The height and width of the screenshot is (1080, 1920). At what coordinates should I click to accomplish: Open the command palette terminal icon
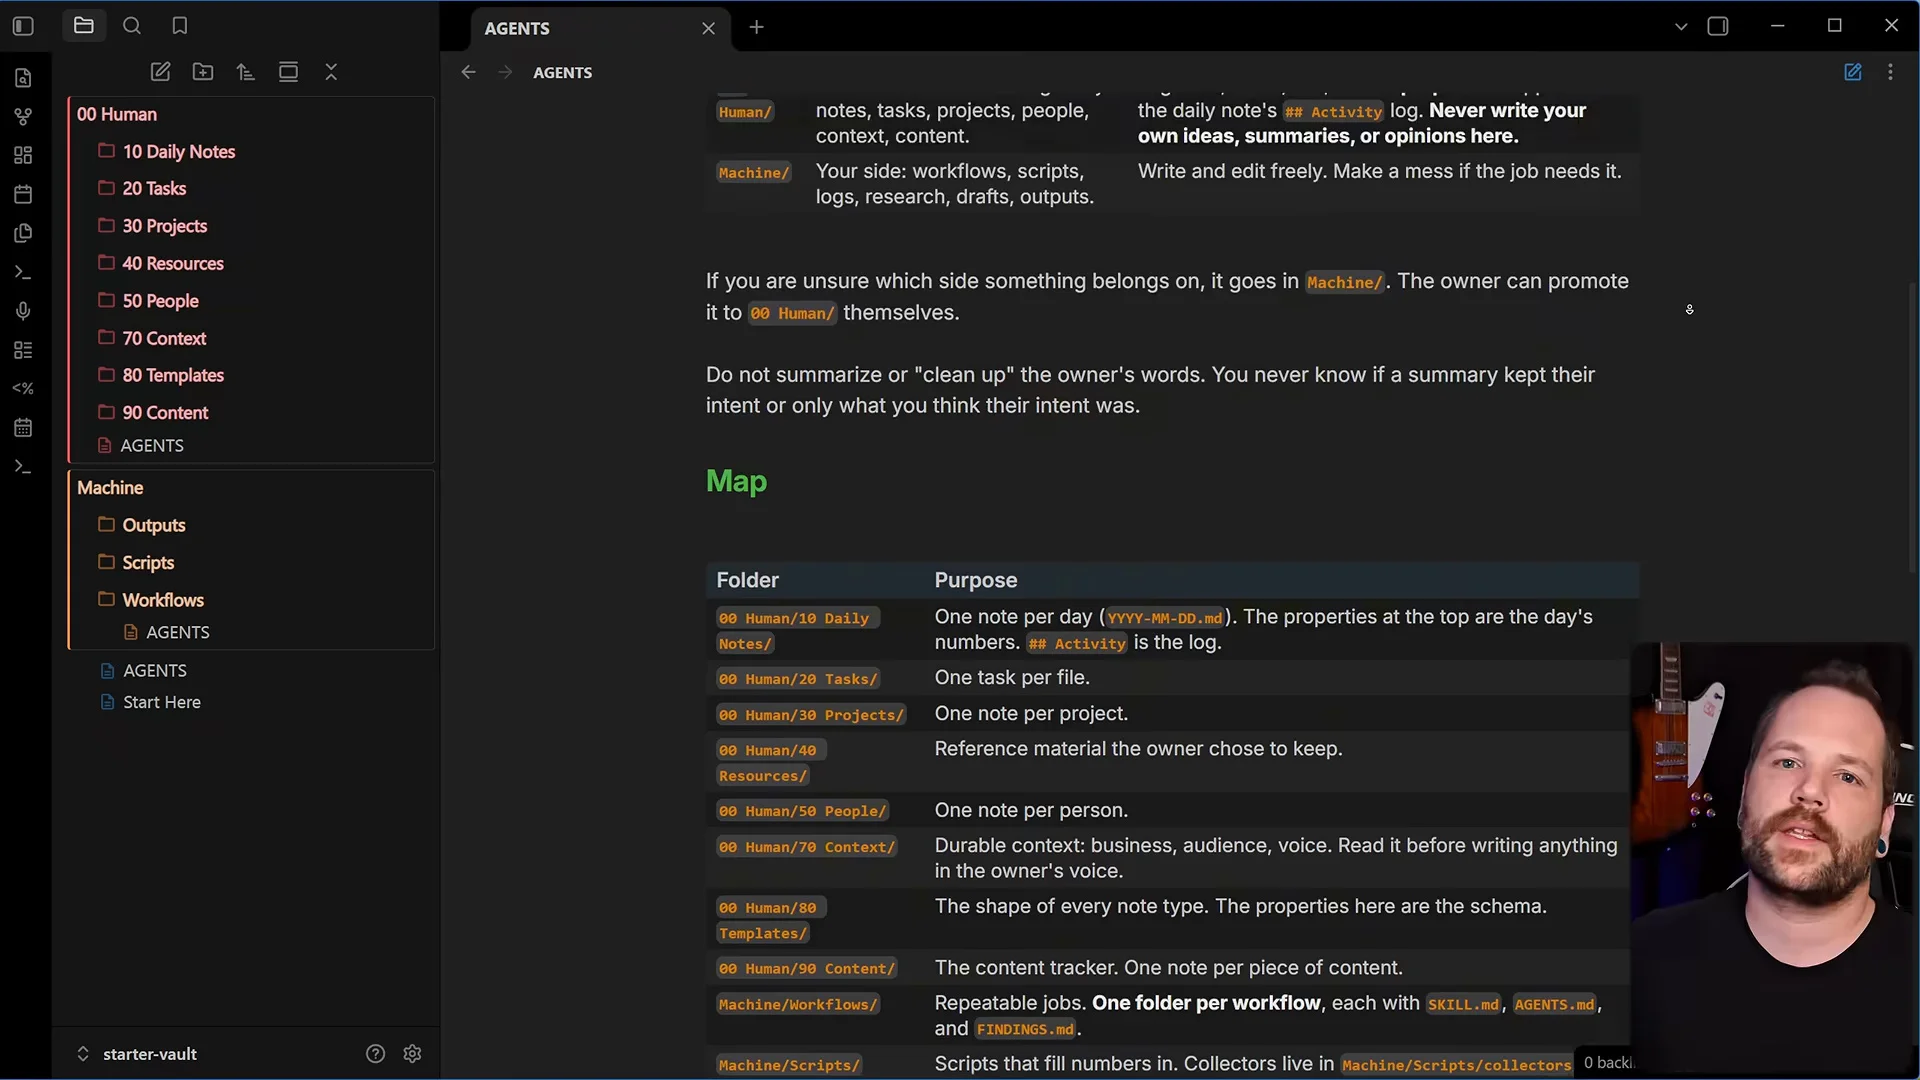coord(23,272)
